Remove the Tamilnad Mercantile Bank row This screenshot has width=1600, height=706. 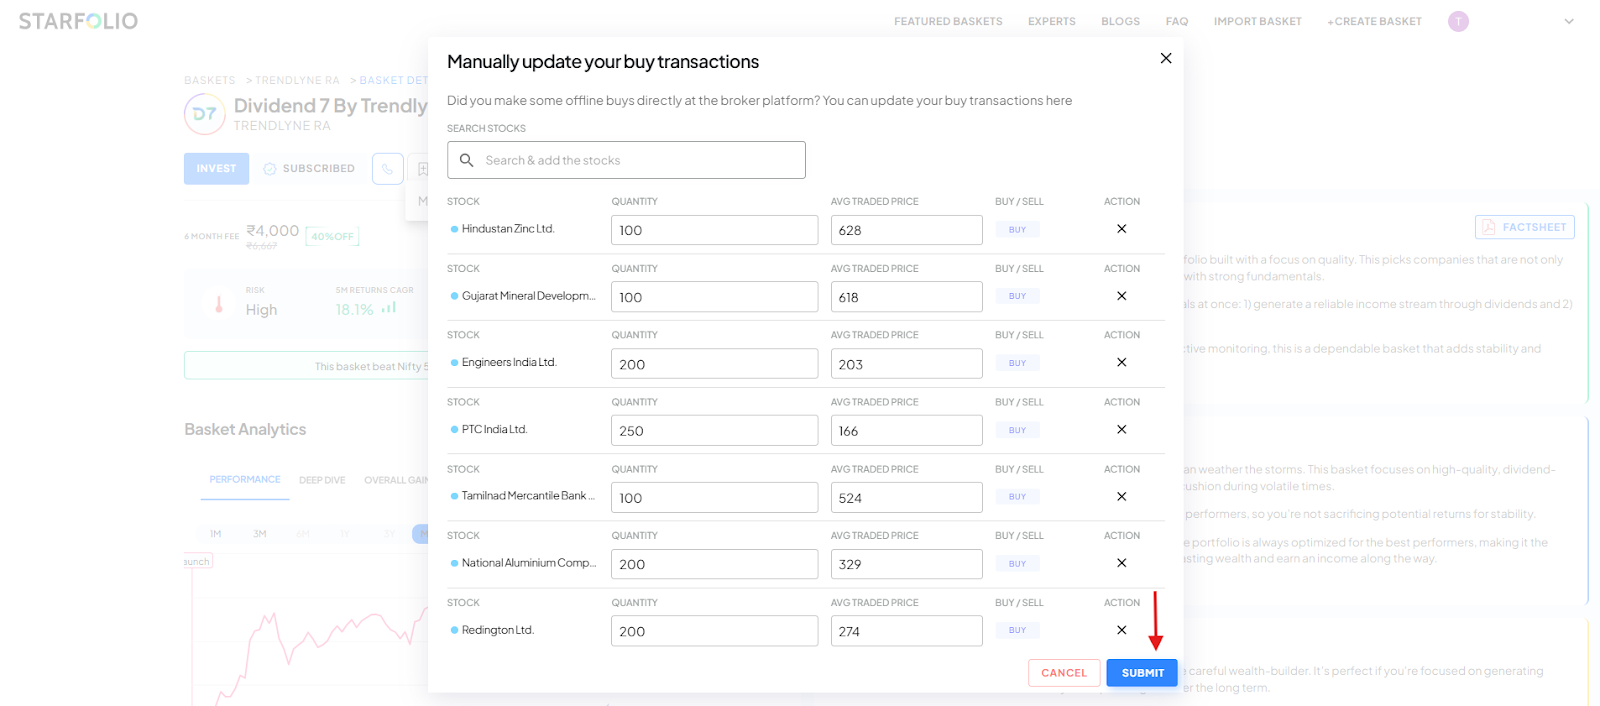point(1121,496)
